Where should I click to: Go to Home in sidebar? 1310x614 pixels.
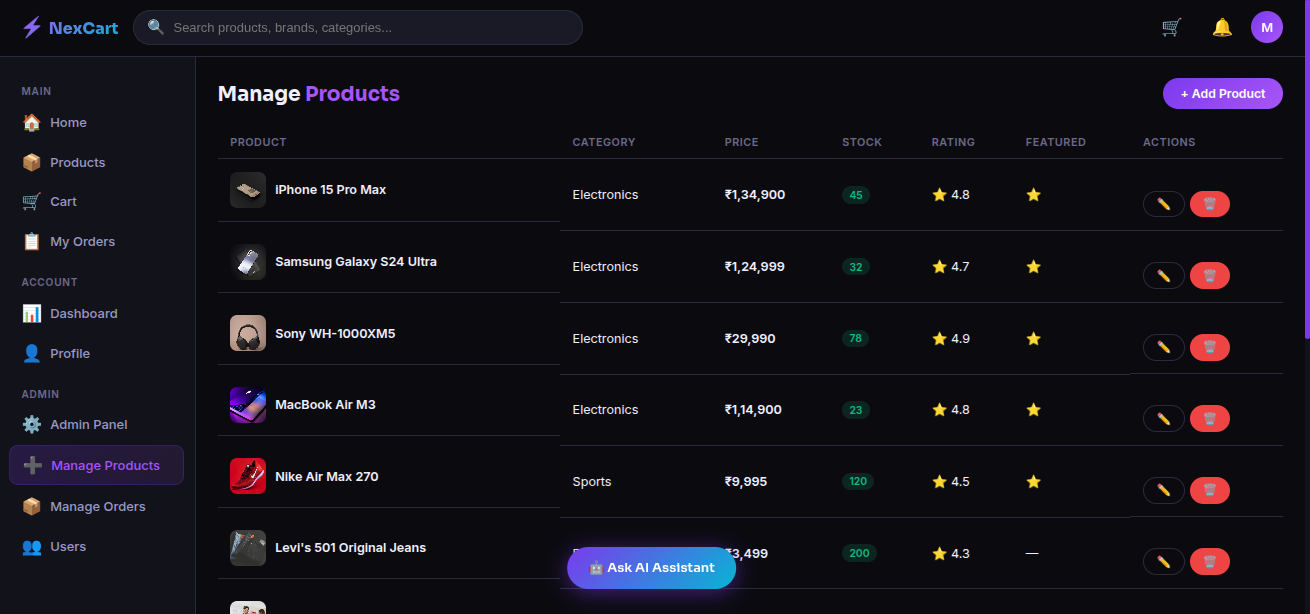97,123
